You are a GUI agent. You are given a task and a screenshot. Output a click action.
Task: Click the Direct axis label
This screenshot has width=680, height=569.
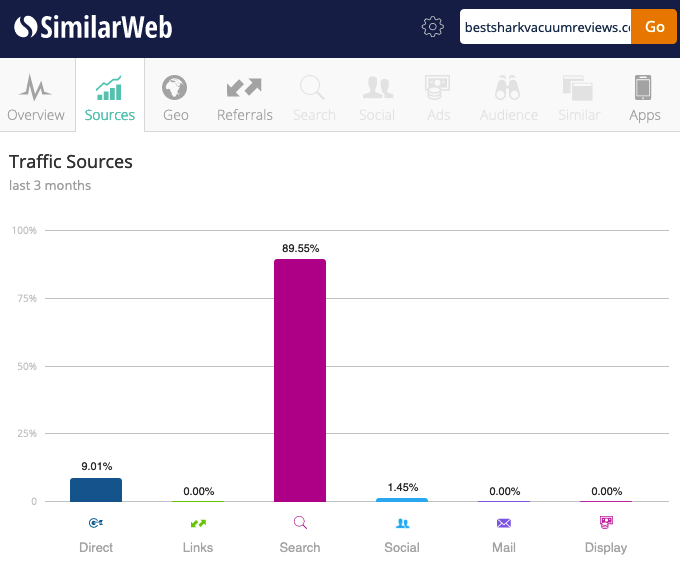pyautogui.click(x=96, y=547)
